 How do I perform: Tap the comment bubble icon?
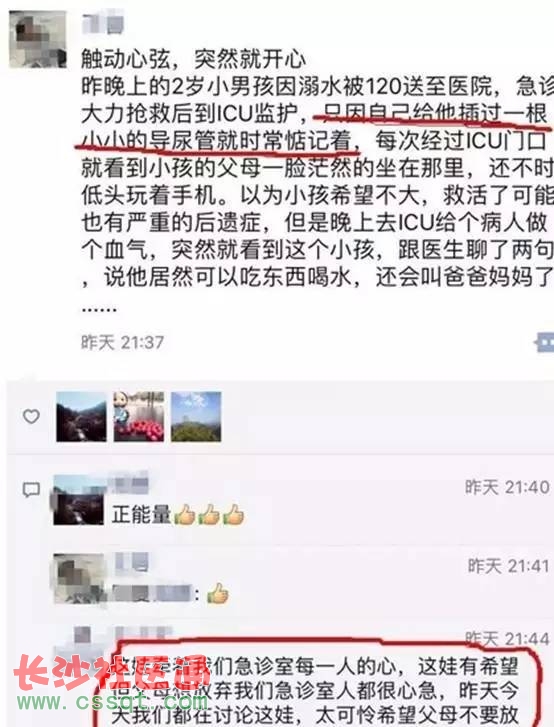click(31, 490)
